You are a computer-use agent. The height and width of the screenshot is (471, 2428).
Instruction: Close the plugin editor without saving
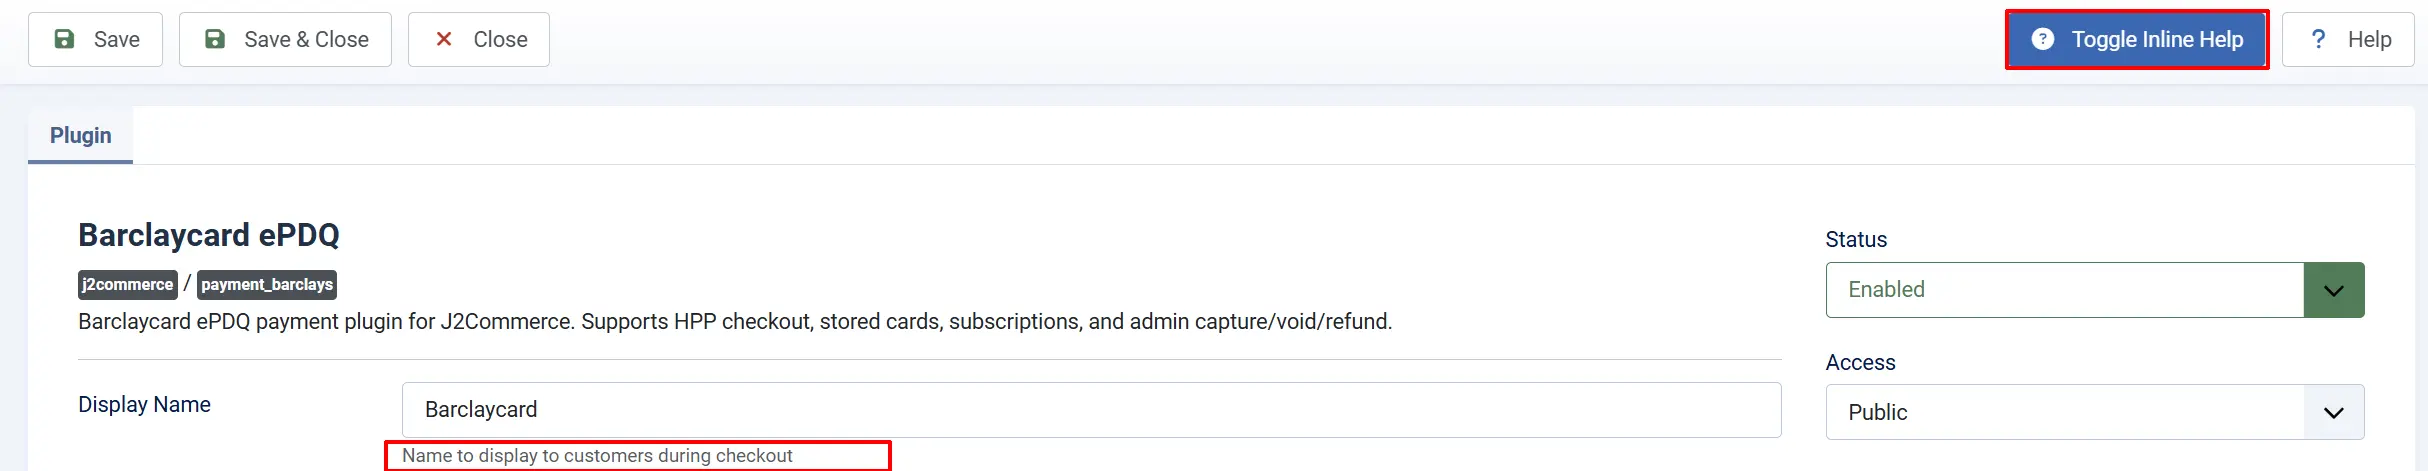(479, 39)
